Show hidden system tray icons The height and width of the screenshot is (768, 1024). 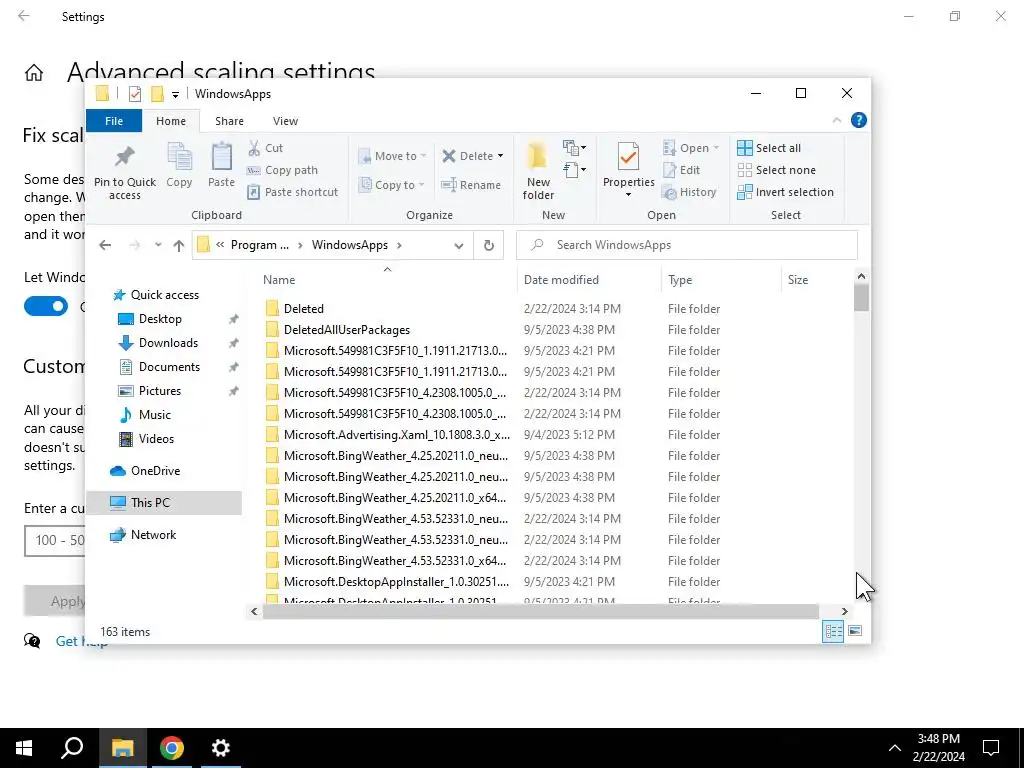895,748
